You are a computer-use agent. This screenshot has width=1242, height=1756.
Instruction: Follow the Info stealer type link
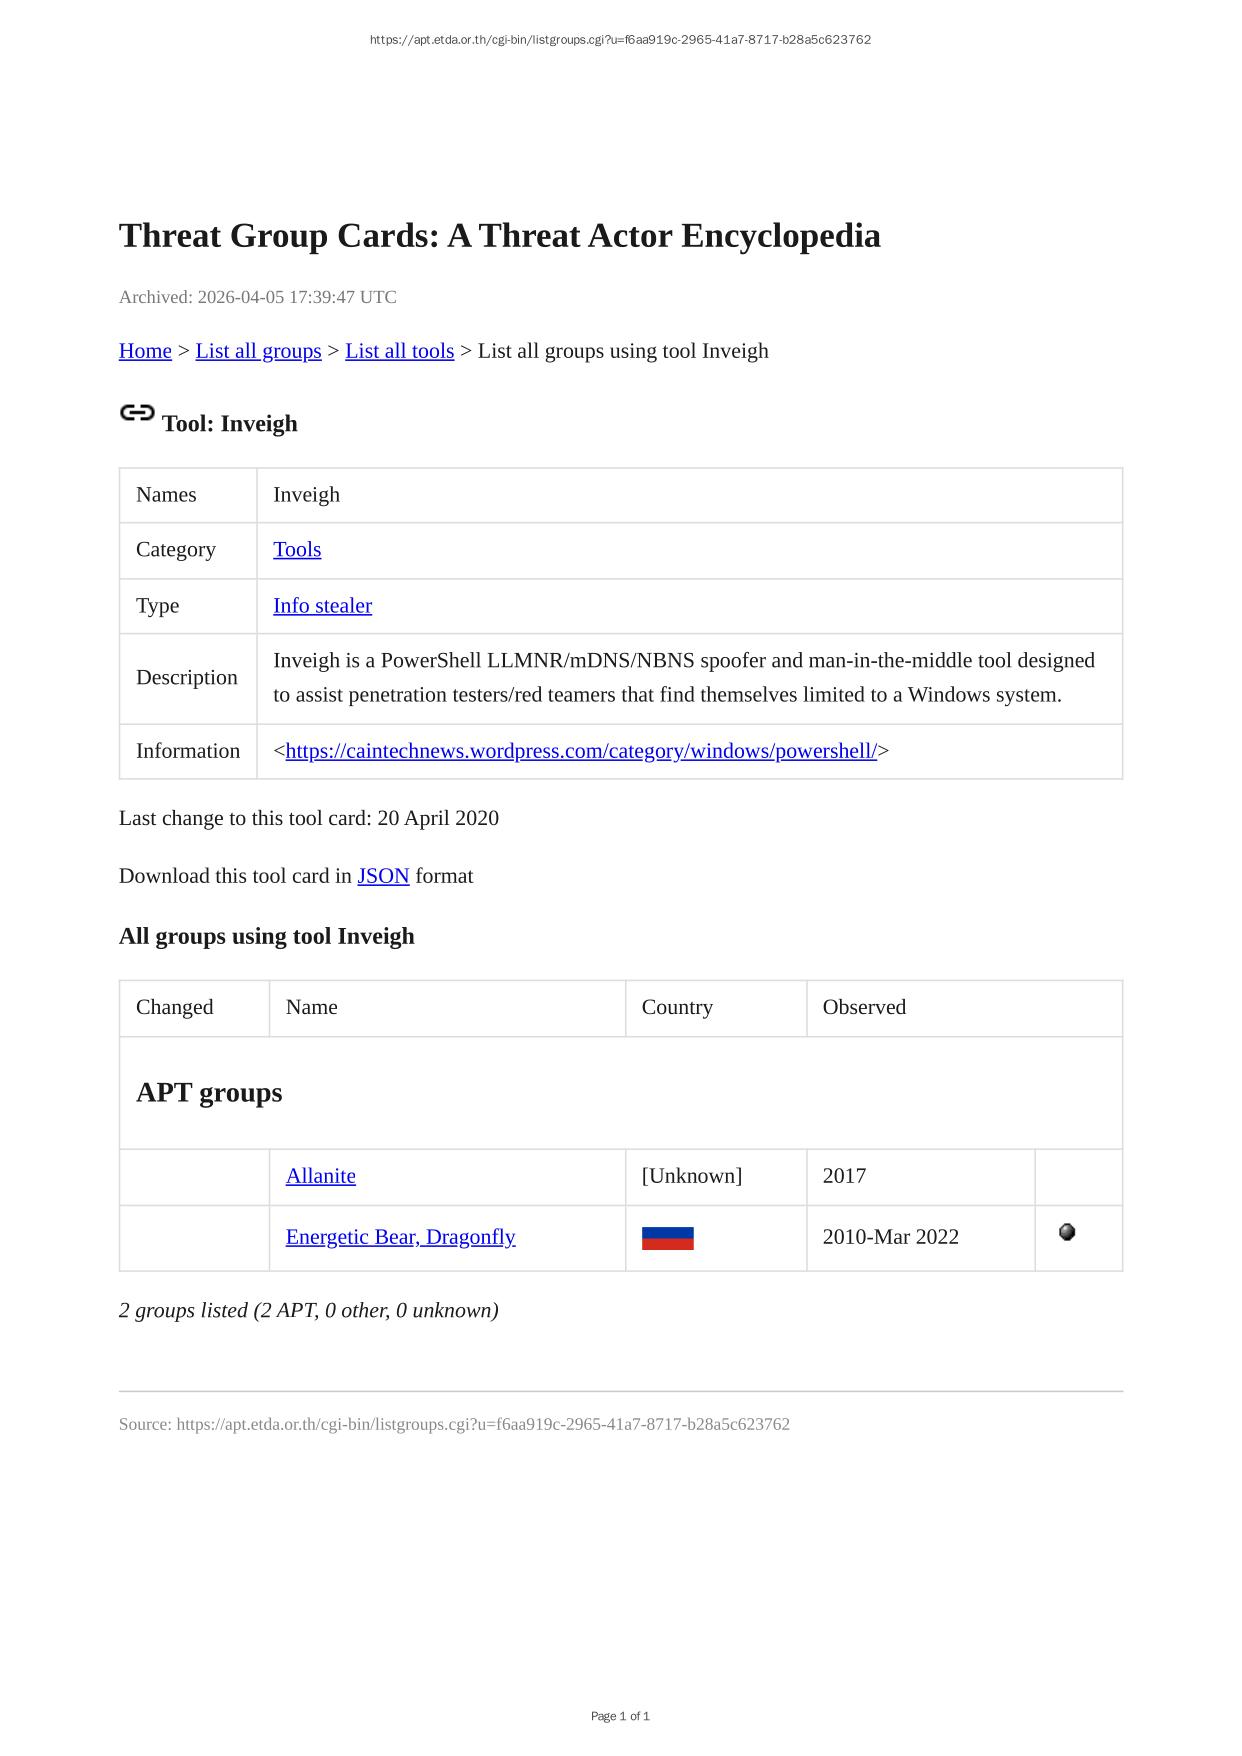coord(322,606)
